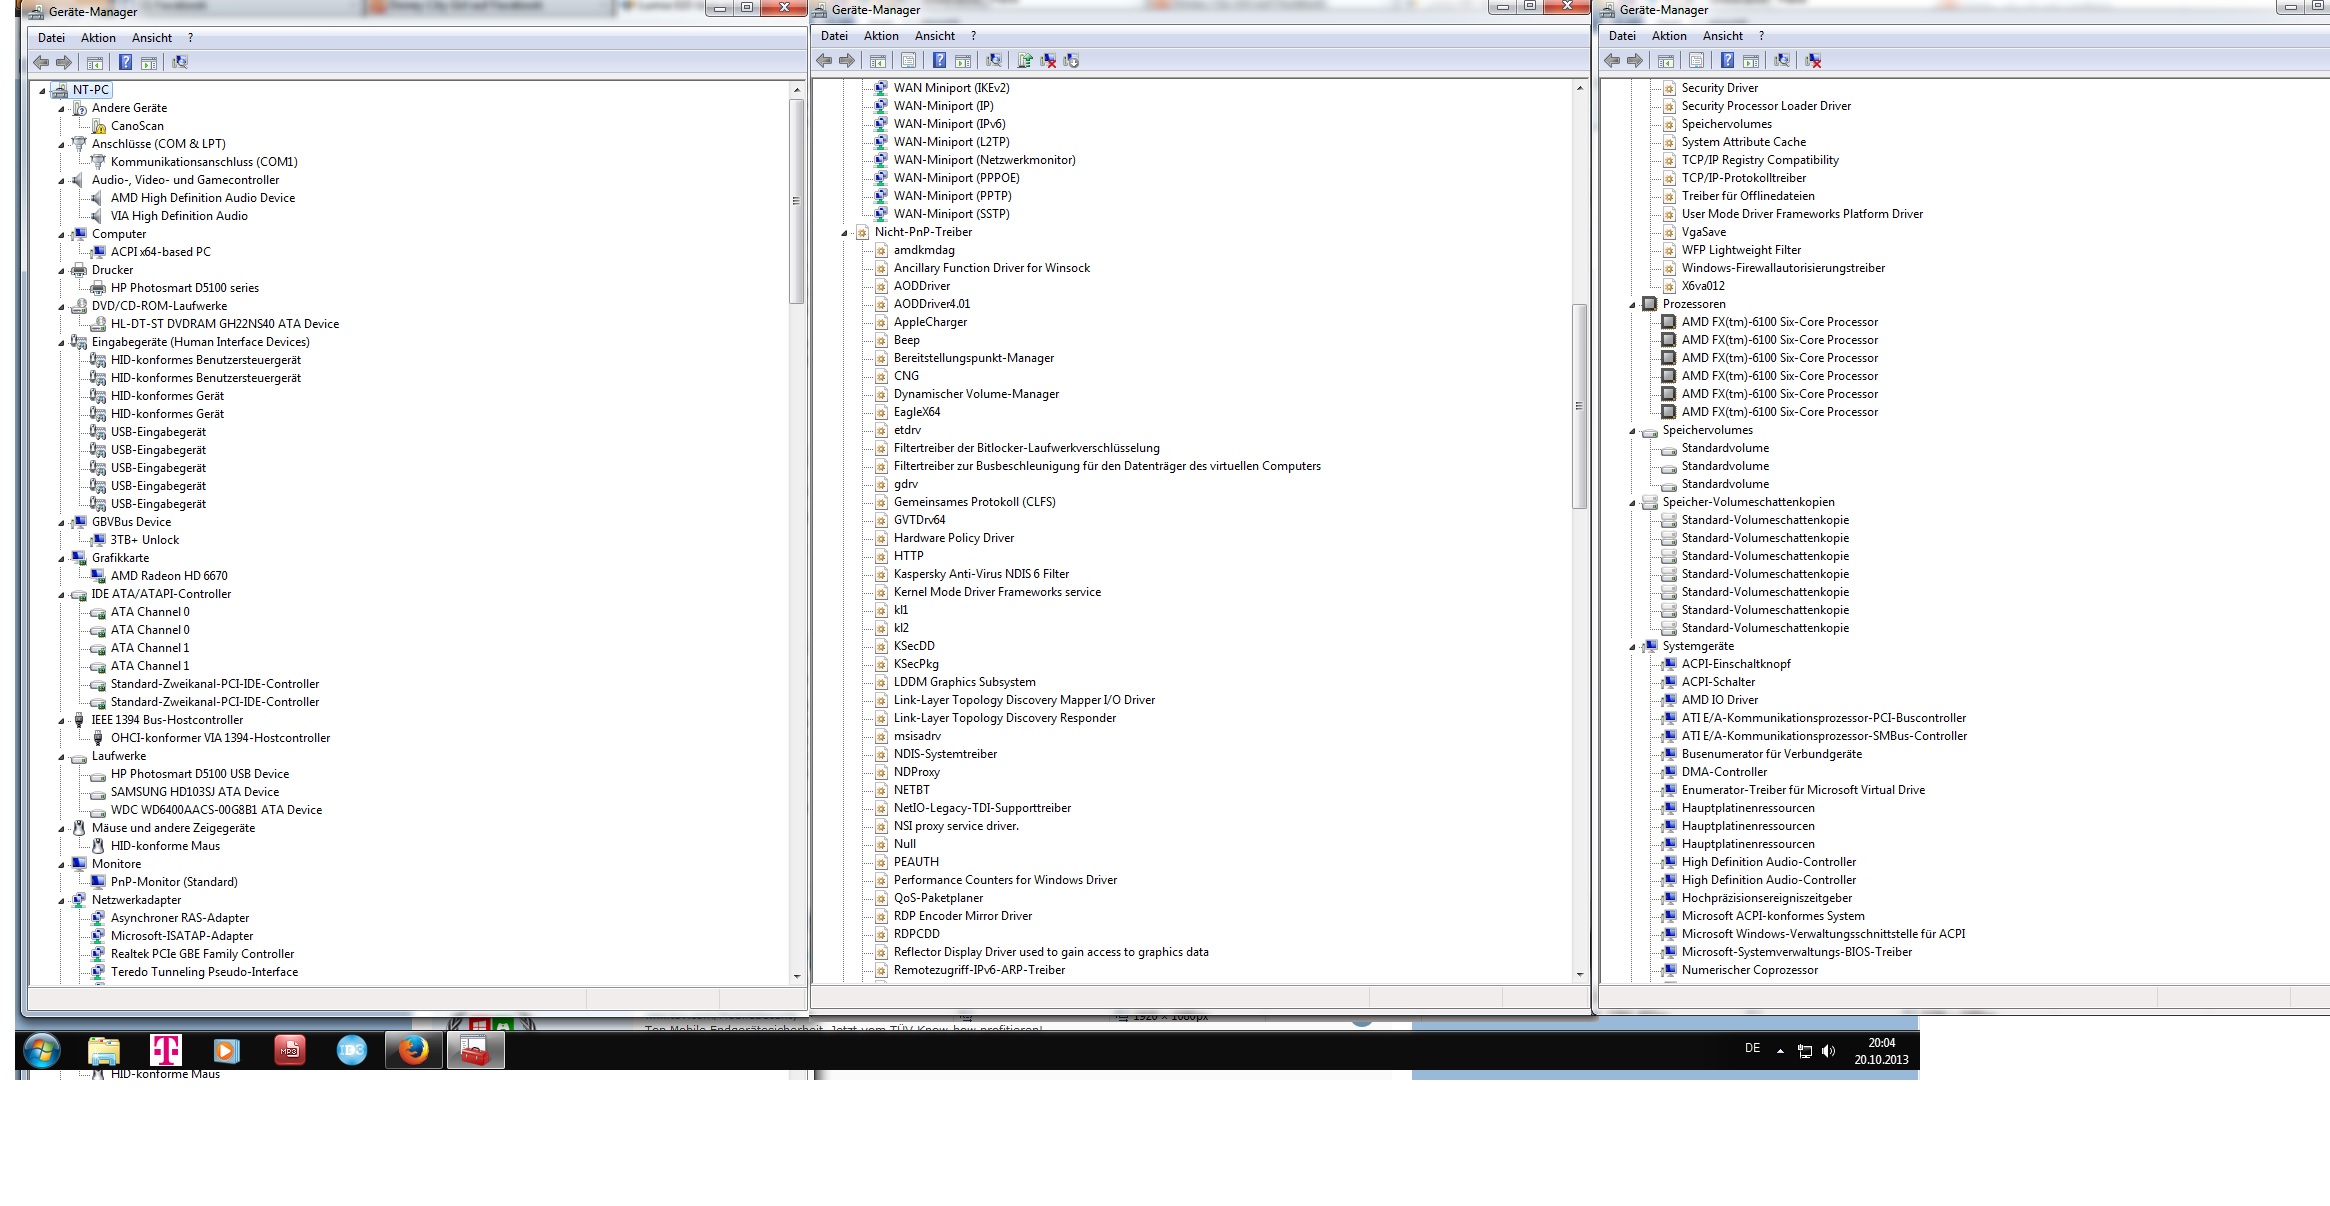The width and height of the screenshot is (2330, 1206).
Task: Collapse Grafikkarte category
Action: (x=61, y=558)
